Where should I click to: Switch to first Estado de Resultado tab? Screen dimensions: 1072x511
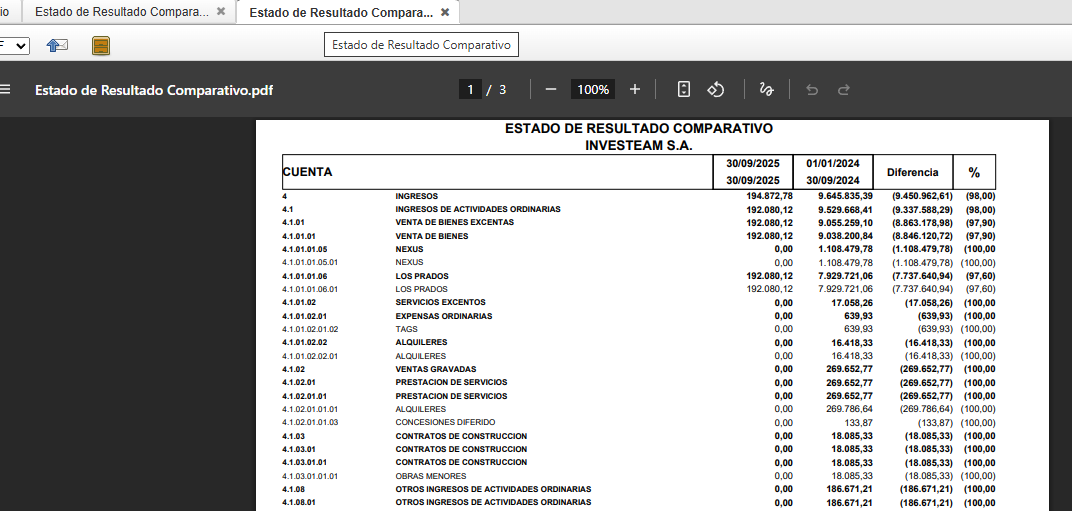click(121, 12)
